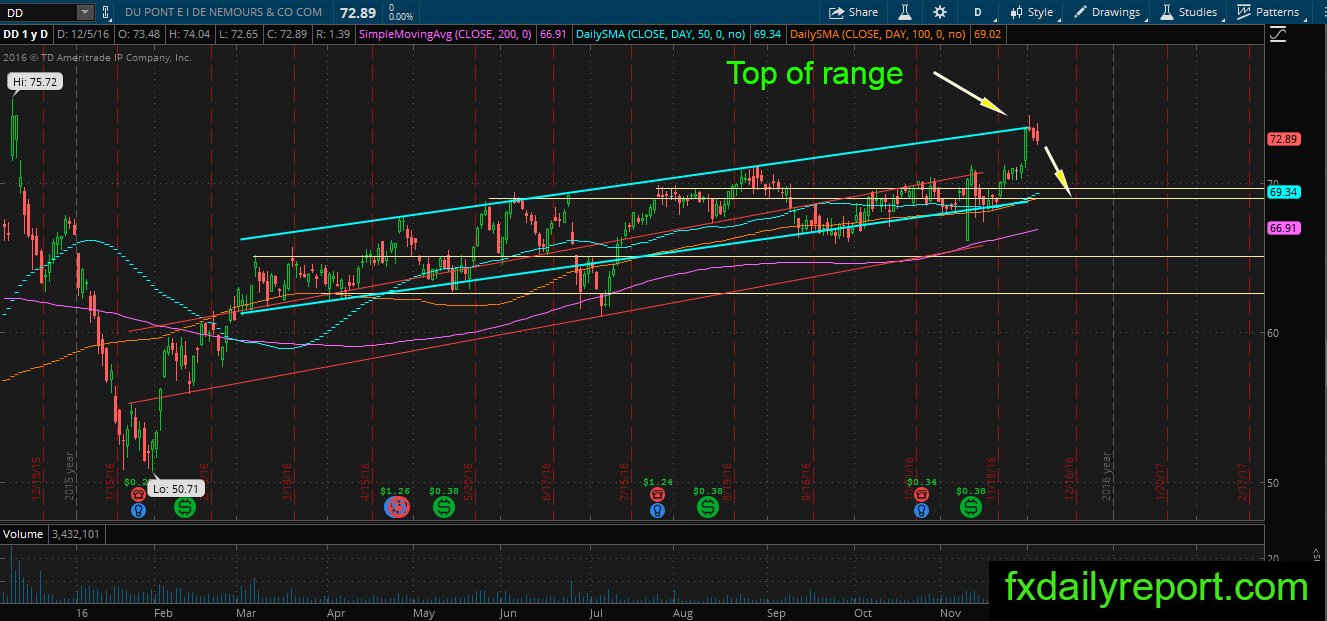Viewport: 1327px width, 621px height.
Task: Select the DailySMA (CLOSE, DAY, 100, 0, no) label
Action: [x=880, y=34]
